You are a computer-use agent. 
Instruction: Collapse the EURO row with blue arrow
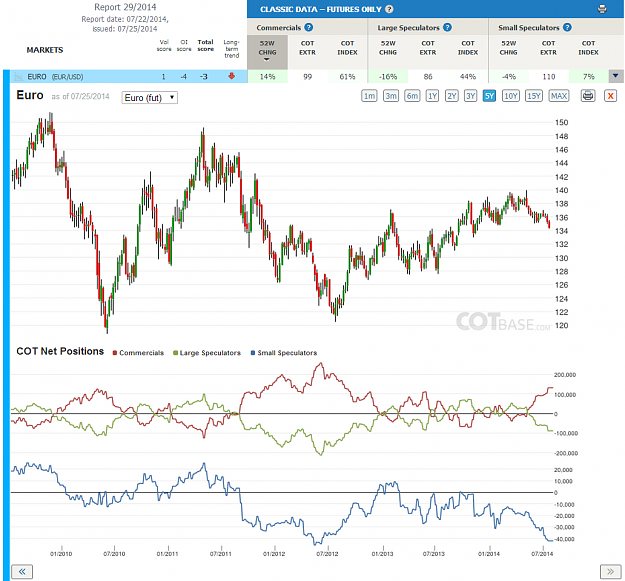(x=616, y=76)
